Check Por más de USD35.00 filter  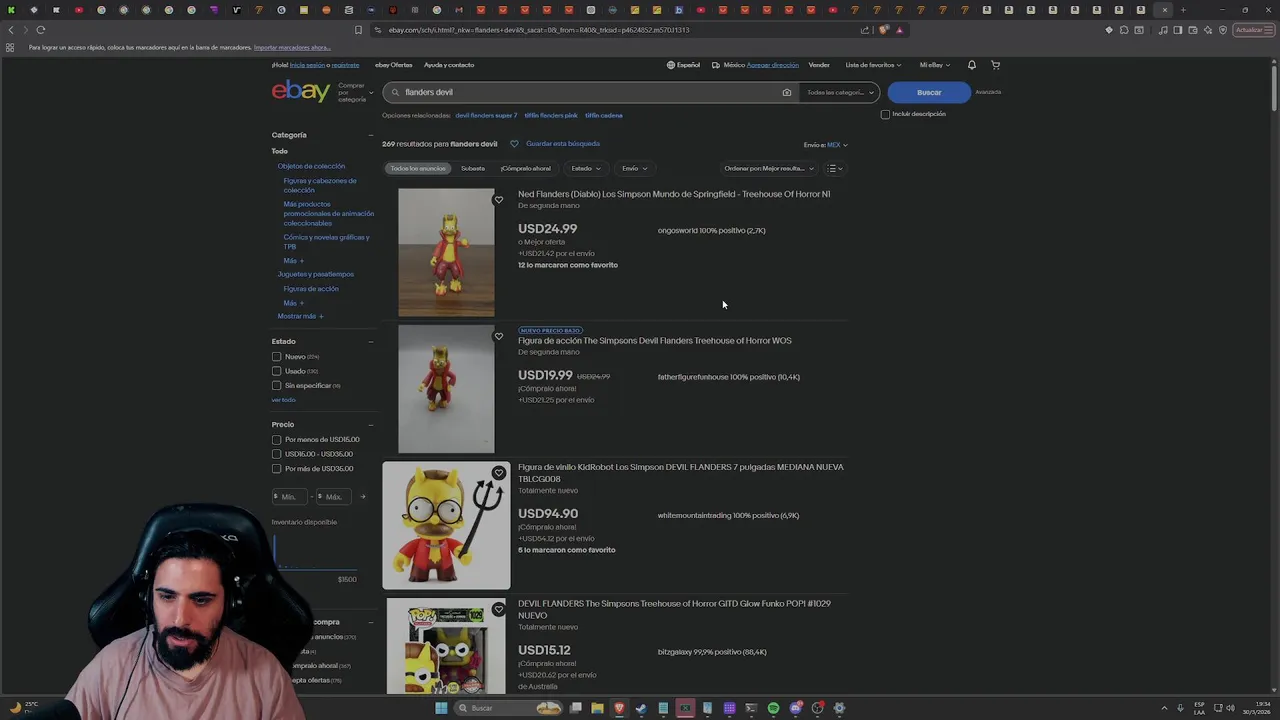(277, 468)
